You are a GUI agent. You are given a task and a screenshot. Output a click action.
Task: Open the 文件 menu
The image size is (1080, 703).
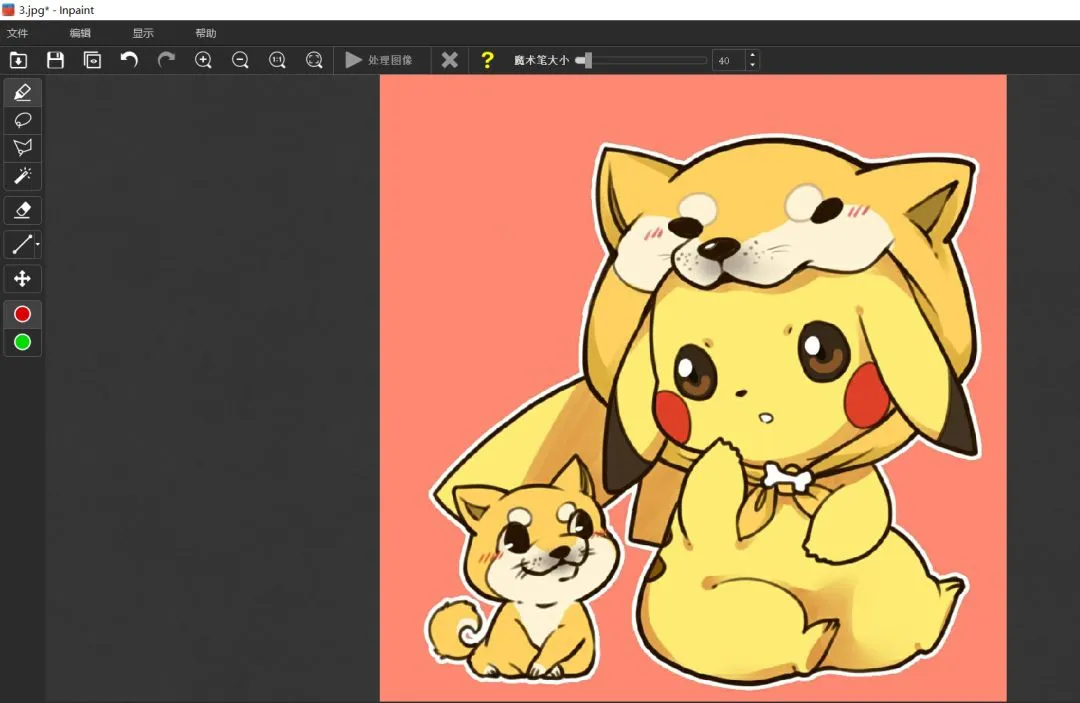[17, 33]
